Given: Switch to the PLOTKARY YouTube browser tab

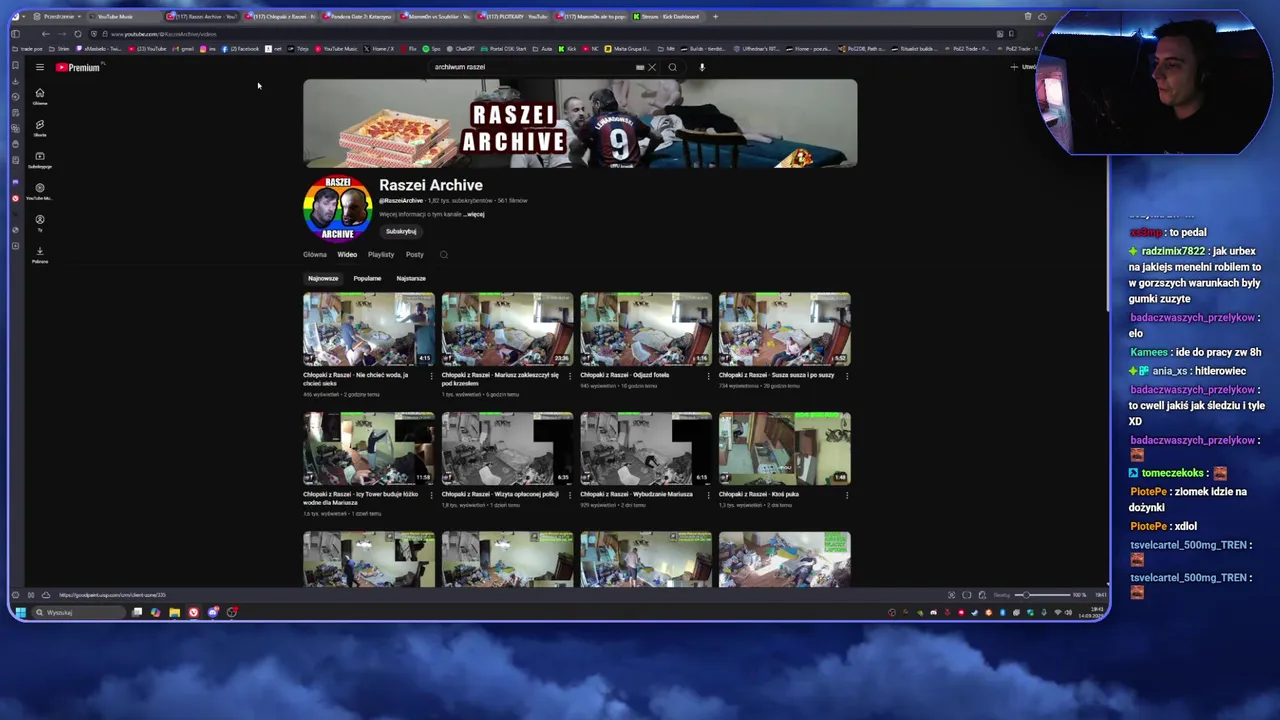Looking at the screenshot, I should (x=514, y=16).
